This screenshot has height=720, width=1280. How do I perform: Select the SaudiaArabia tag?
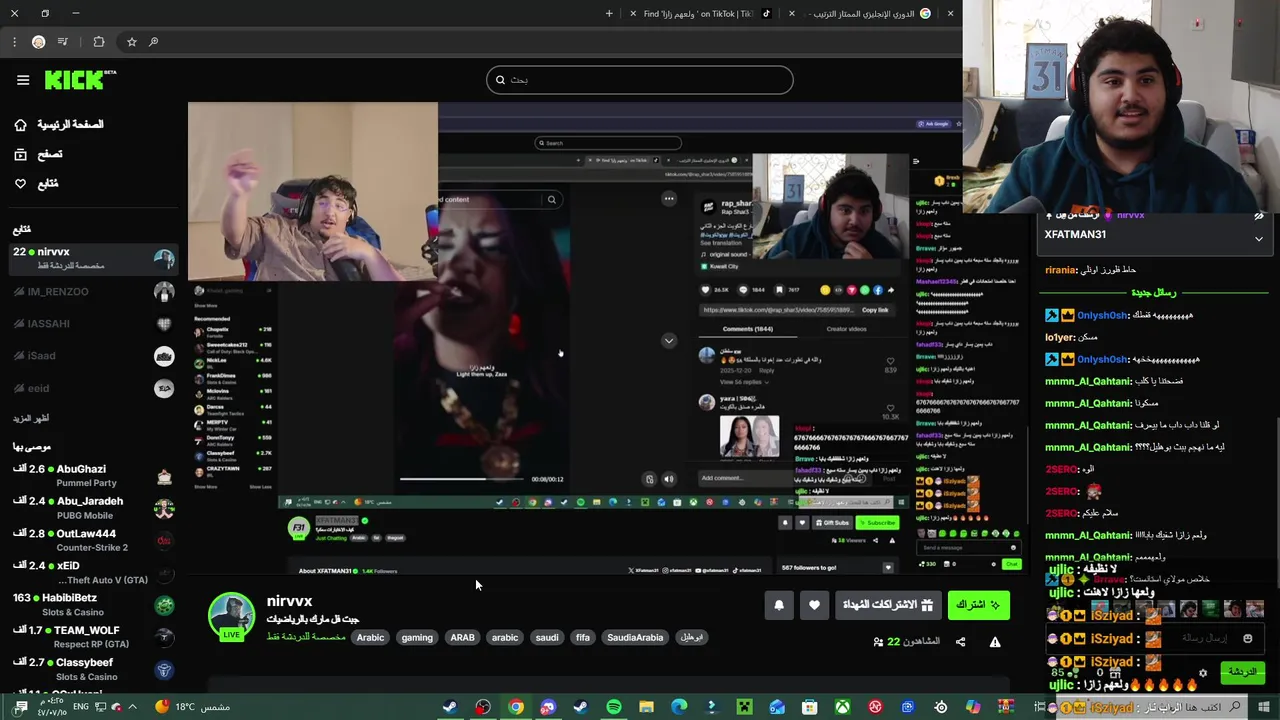tap(635, 638)
